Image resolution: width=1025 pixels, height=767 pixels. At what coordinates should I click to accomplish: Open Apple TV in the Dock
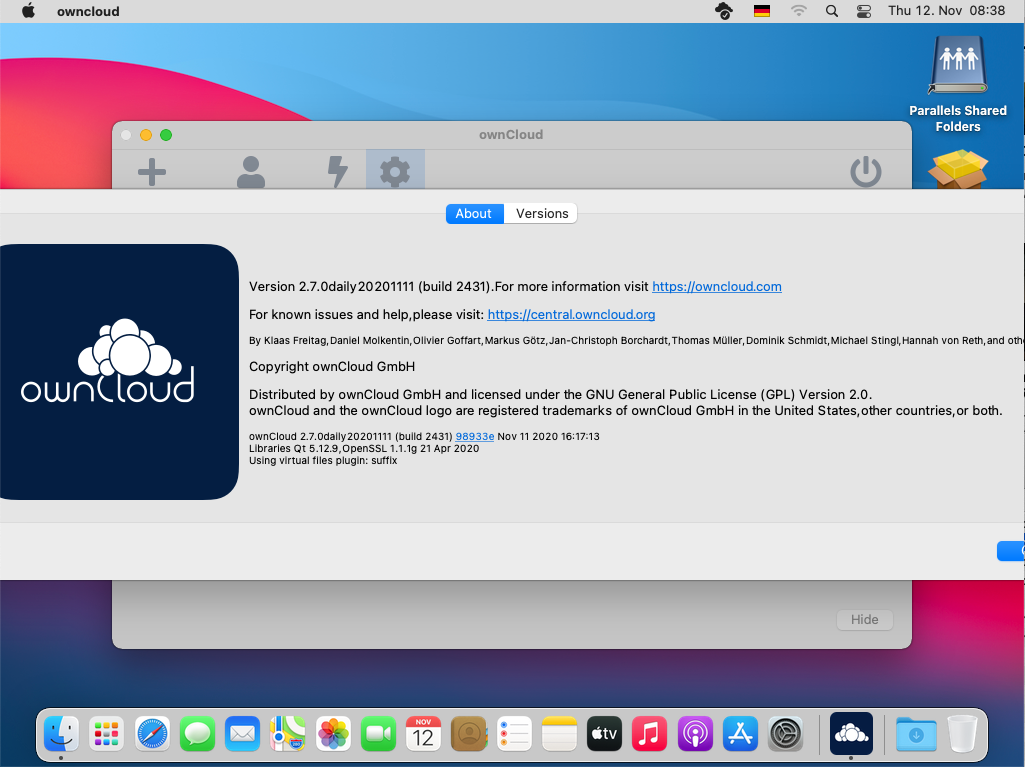pyautogui.click(x=605, y=733)
